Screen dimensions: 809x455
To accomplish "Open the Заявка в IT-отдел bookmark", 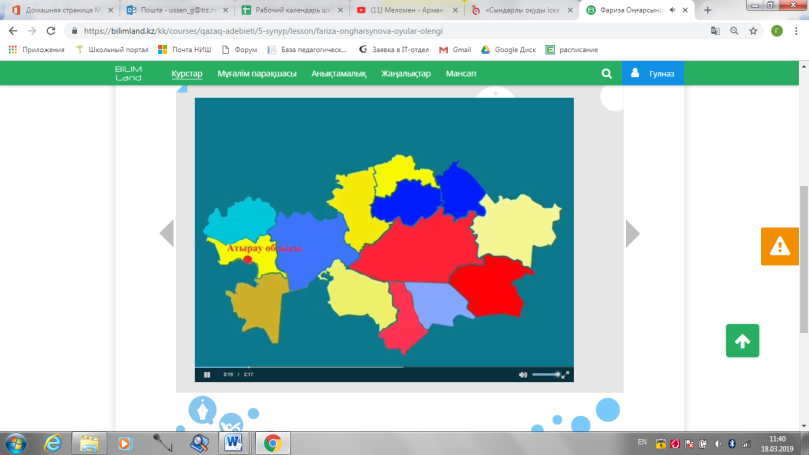I will pyautogui.click(x=394, y=50).
